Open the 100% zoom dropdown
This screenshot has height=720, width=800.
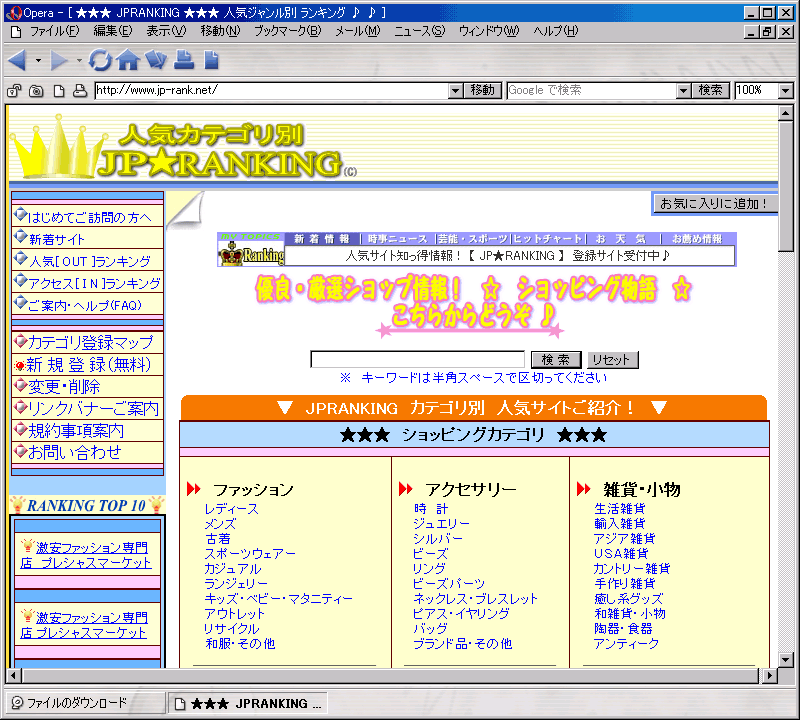tap(786, 91)
